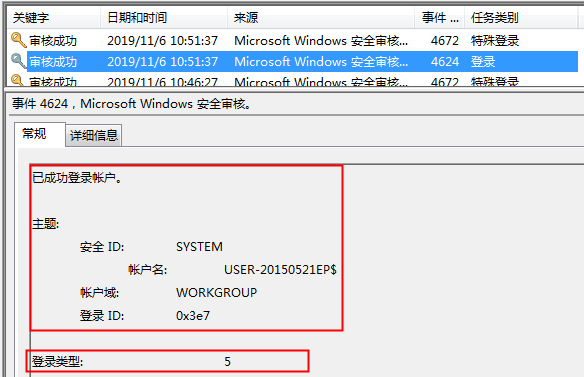Click the 帐户域 label
The width and height of the screenshot is (584, 377).
pos(99,292)
